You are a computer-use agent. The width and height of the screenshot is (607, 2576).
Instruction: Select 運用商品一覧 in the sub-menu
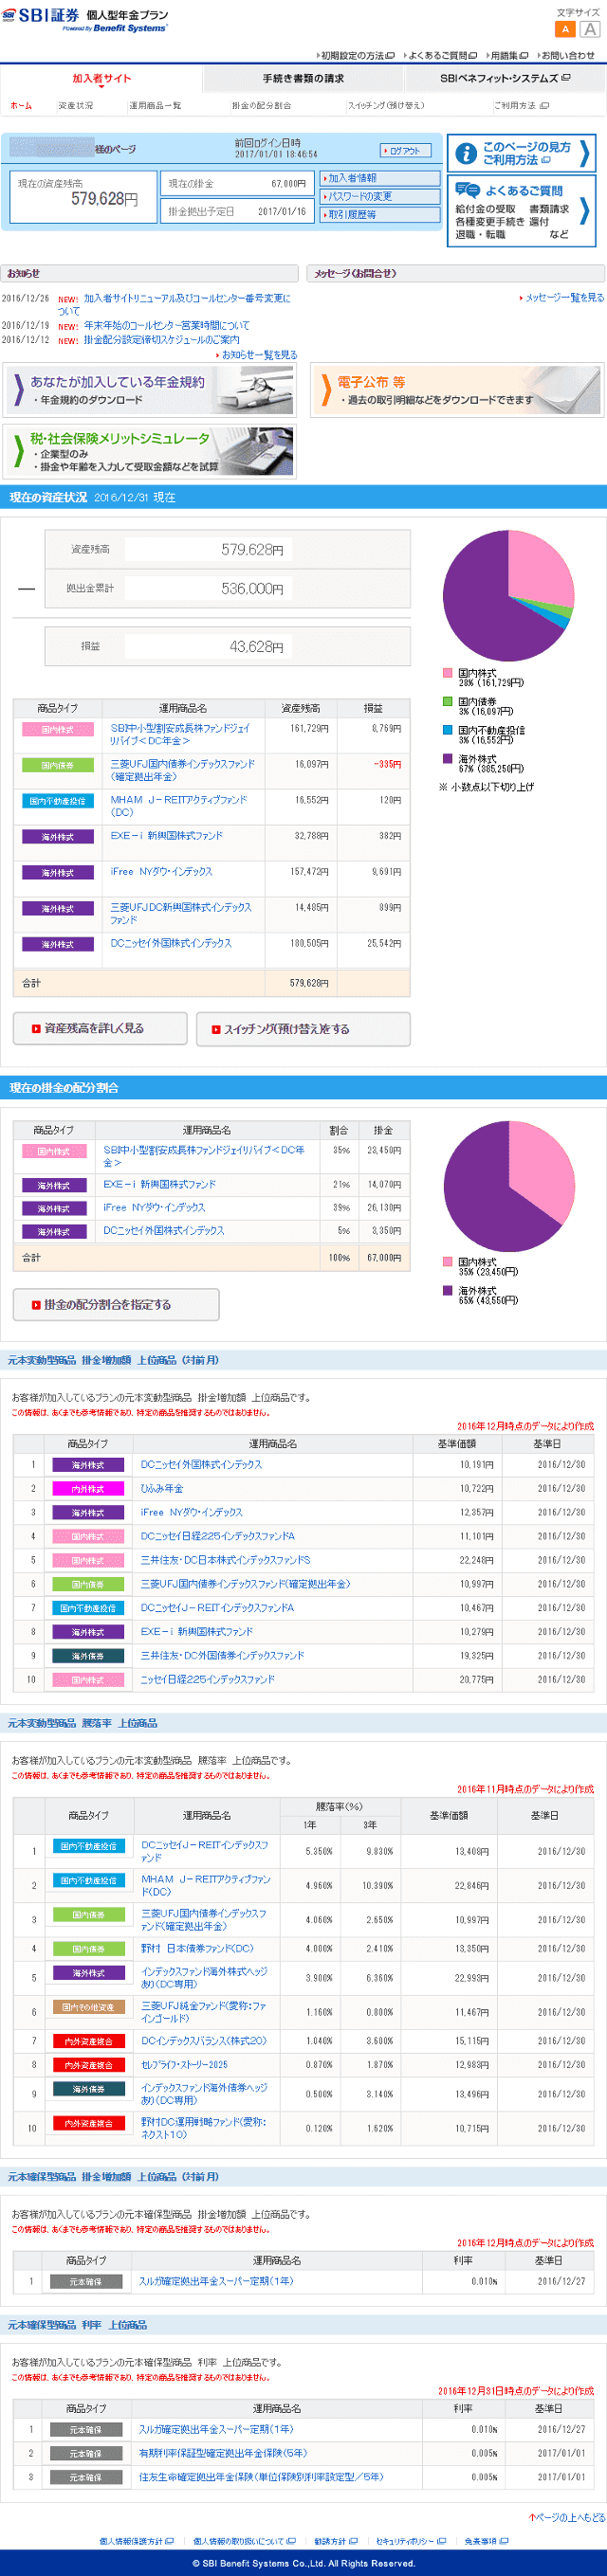(x=155, y=105)
